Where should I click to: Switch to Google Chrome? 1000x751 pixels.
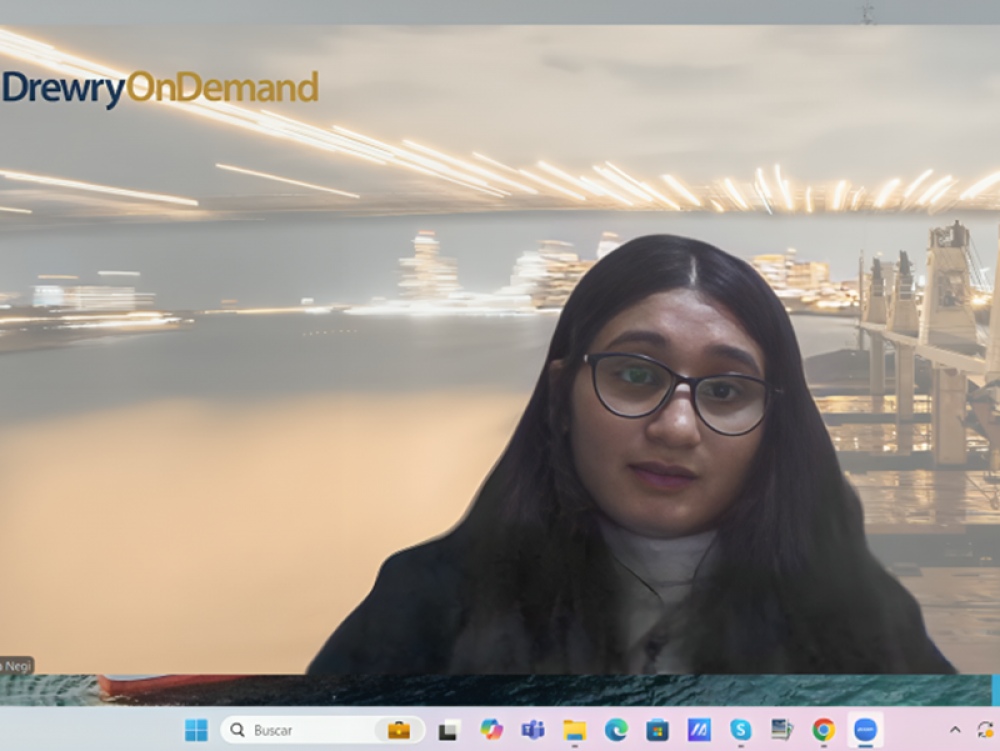pos(823,730)
